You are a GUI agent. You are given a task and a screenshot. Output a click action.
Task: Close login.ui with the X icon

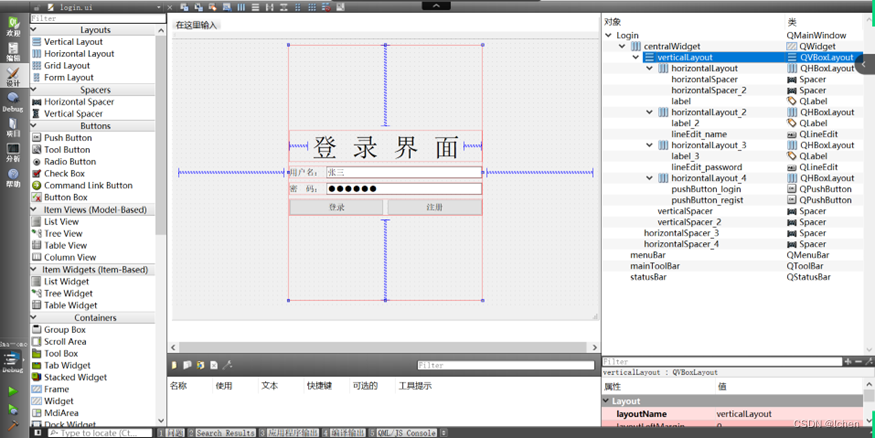click(170, 7)
